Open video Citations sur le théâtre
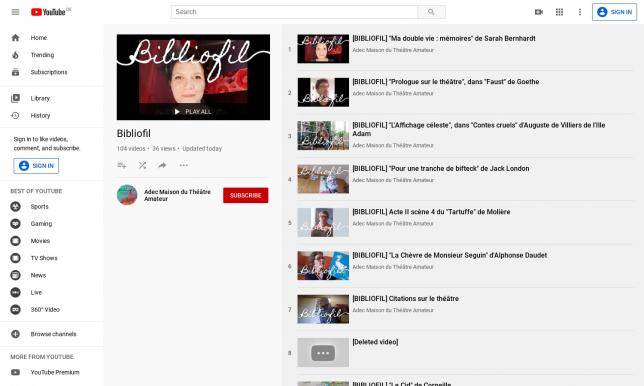This screenshot has width=644, height=386. pos(405,299)
